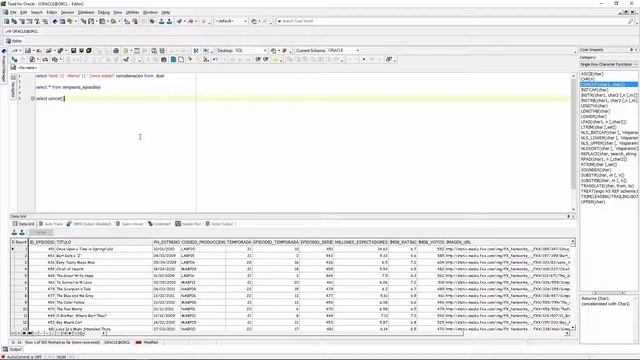Collapse the code fold marker on line 5
The height and width of the screenshot is (360, 640).
coord(33,98)
